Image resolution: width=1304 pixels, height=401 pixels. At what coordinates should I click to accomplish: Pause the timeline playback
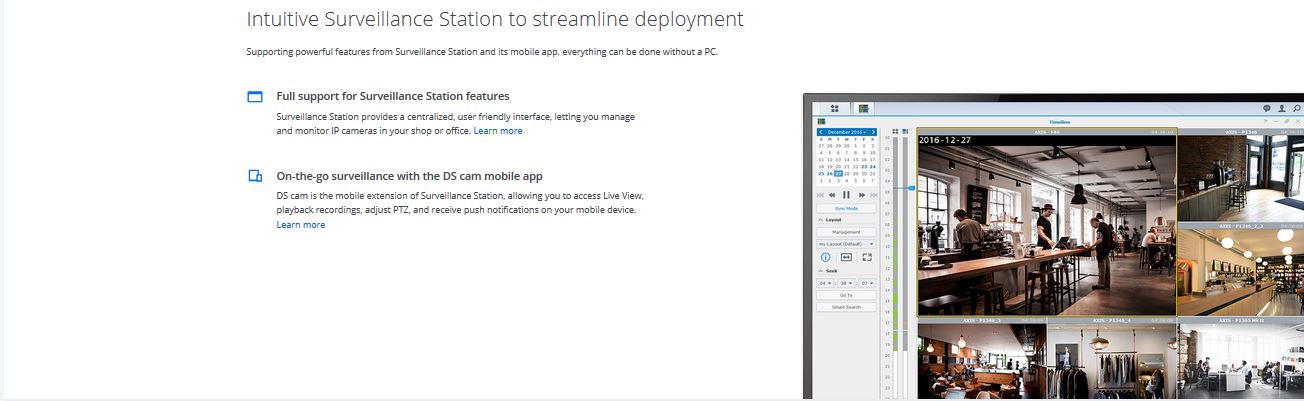(847, 195)
